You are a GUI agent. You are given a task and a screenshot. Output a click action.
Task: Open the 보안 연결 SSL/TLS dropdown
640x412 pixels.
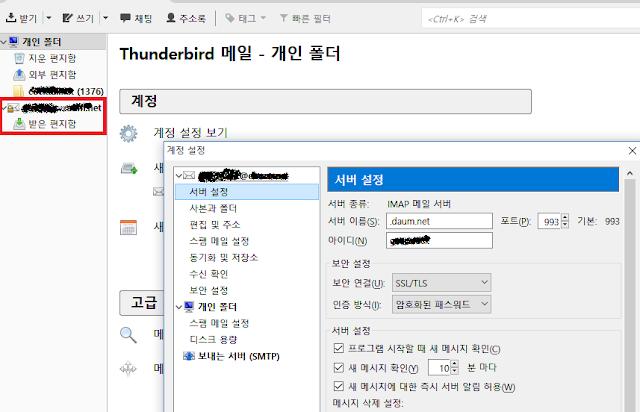[x=441, y=283]
